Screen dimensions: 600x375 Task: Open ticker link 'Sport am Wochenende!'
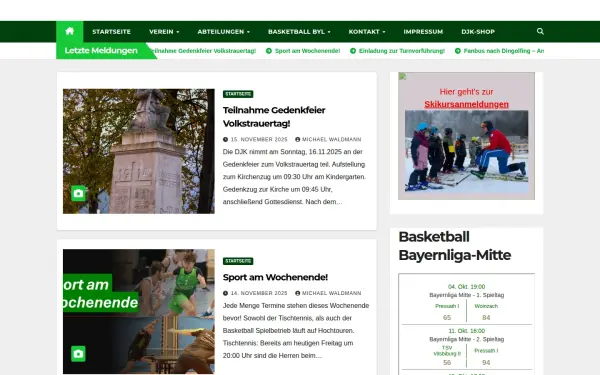tap(307, 51)
